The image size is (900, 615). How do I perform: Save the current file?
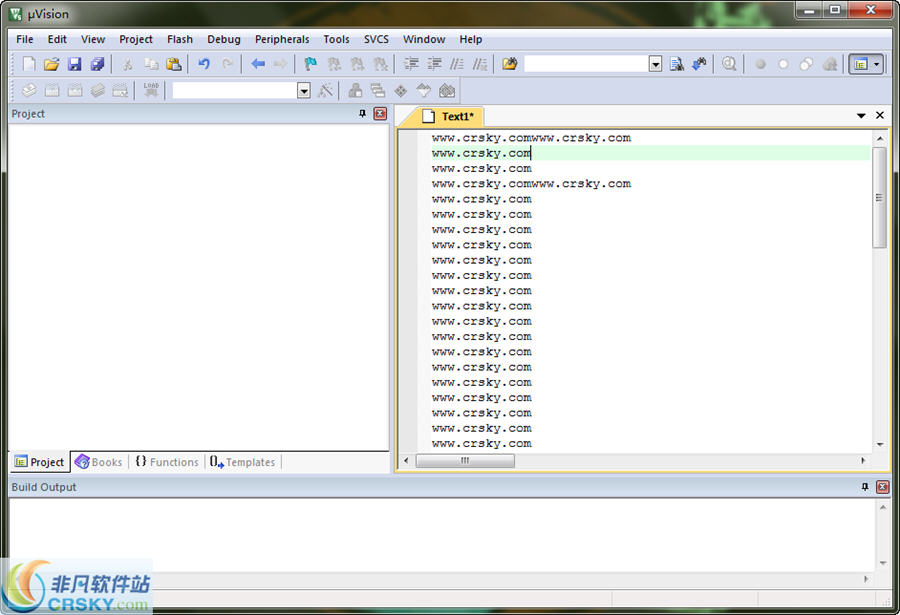[75, 64]
